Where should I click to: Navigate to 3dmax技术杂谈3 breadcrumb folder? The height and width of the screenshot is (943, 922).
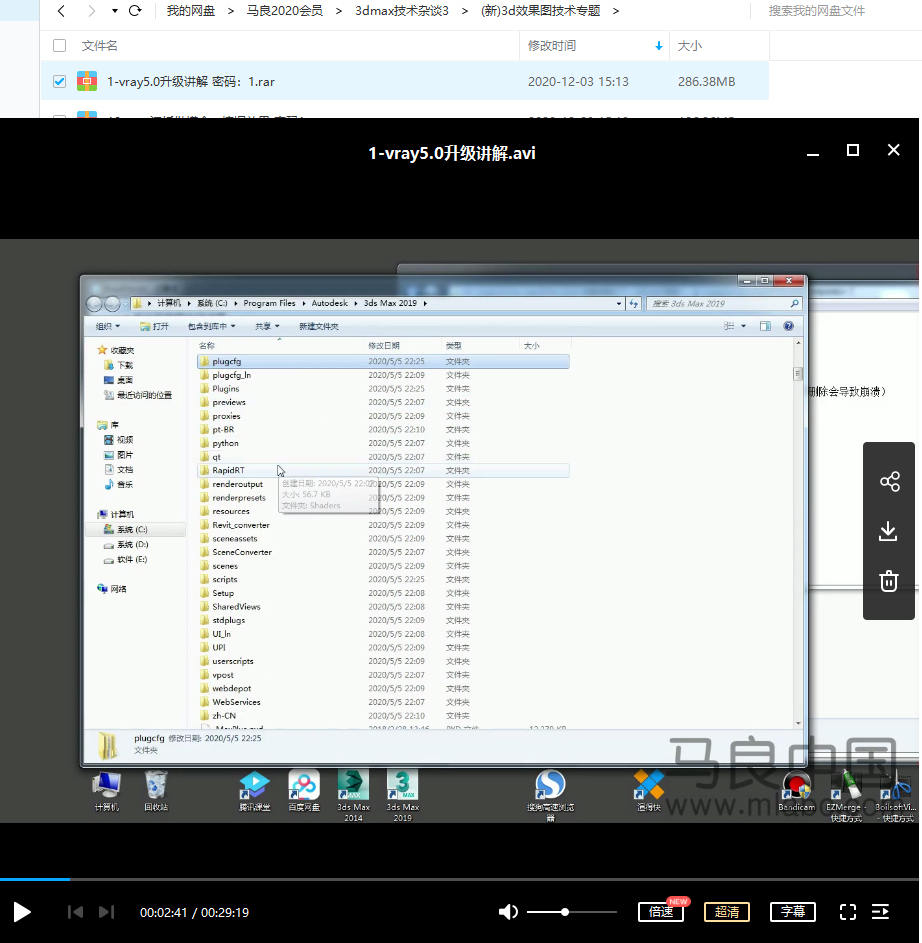pyautogui.click(x=402, y=11)
